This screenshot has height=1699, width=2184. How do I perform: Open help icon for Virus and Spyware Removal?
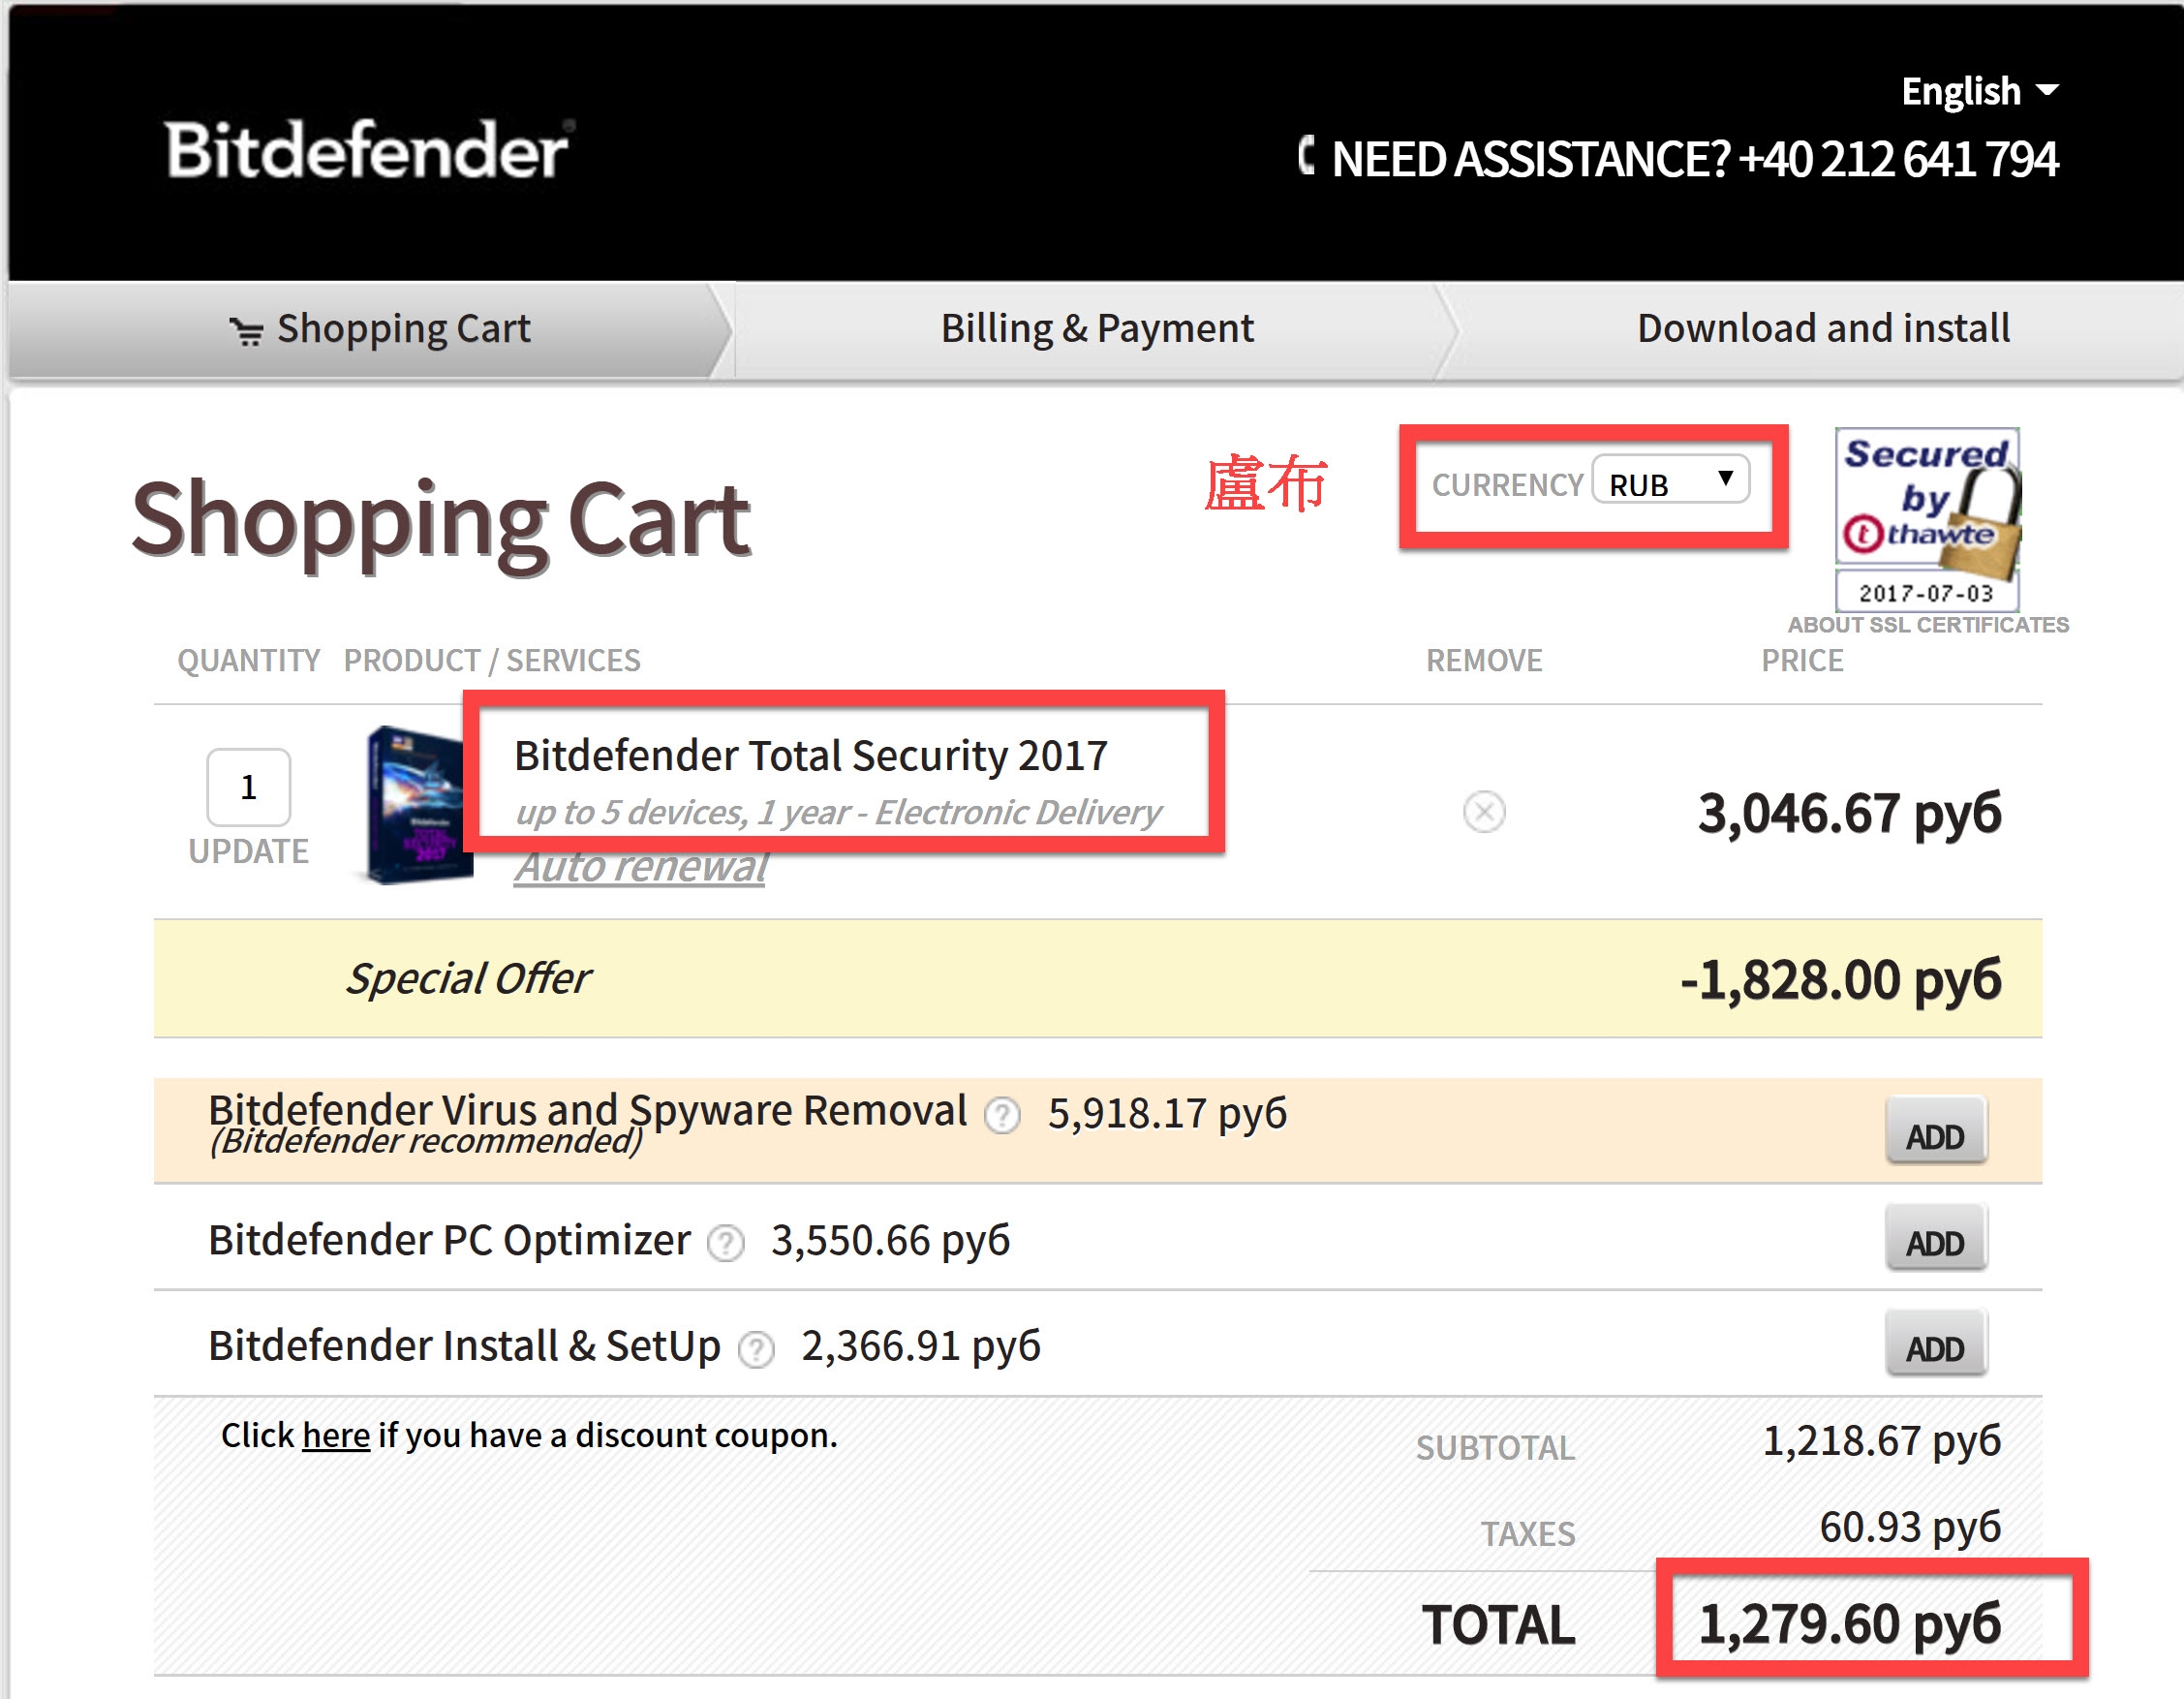click(x=1002, y=1114)
